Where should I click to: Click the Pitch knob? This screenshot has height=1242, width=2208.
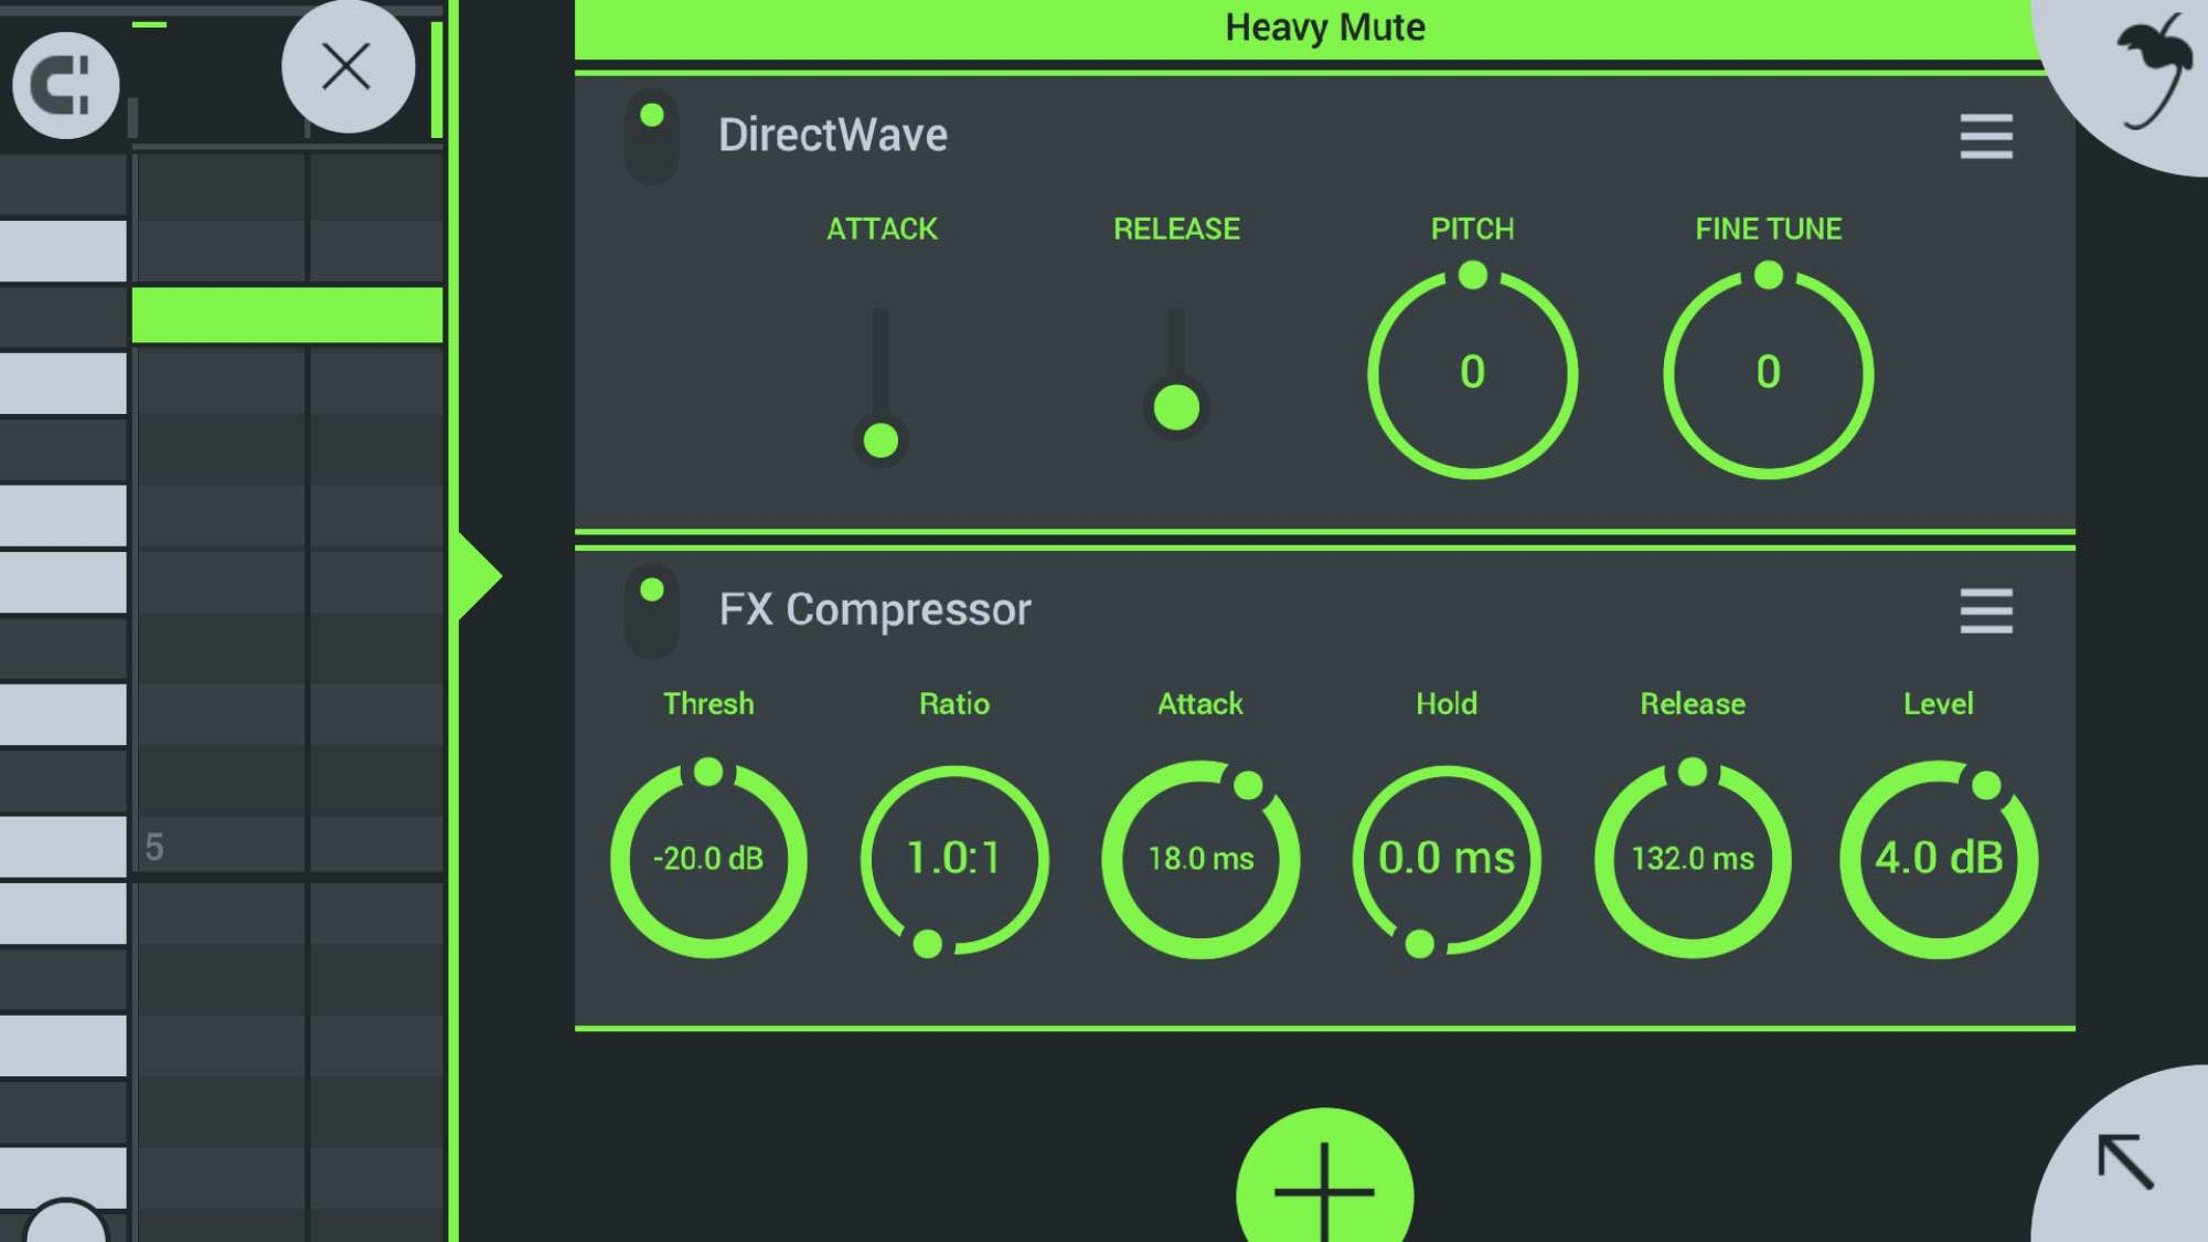1472,374
